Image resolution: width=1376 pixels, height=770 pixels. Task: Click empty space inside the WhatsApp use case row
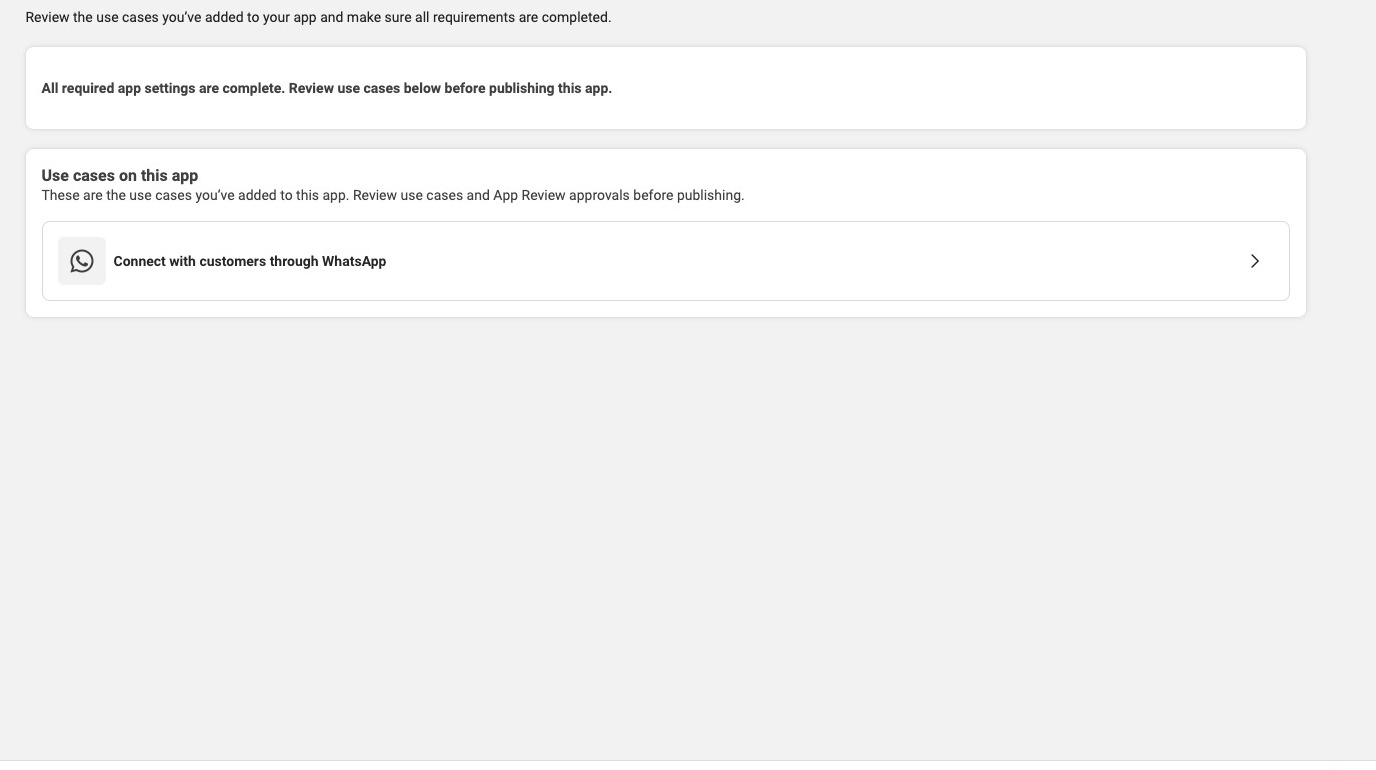pos(800,261)
